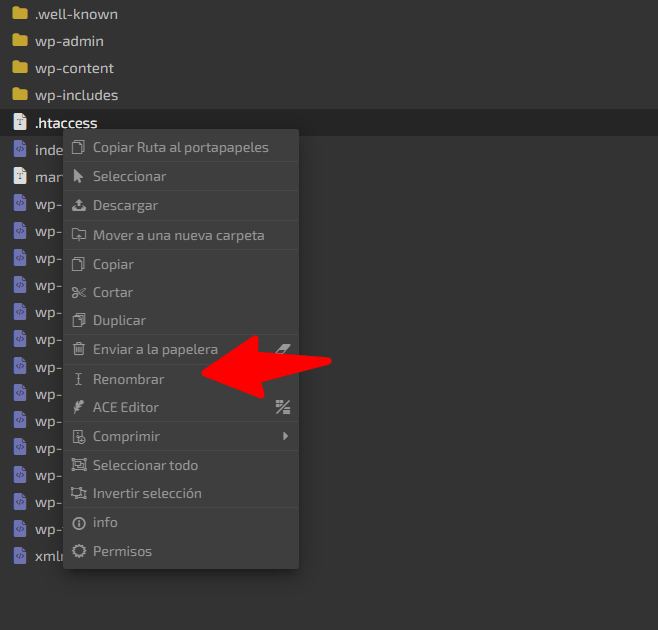
Task: Click the duplicate icon beside Duplicar
Action: click(78, 321)
